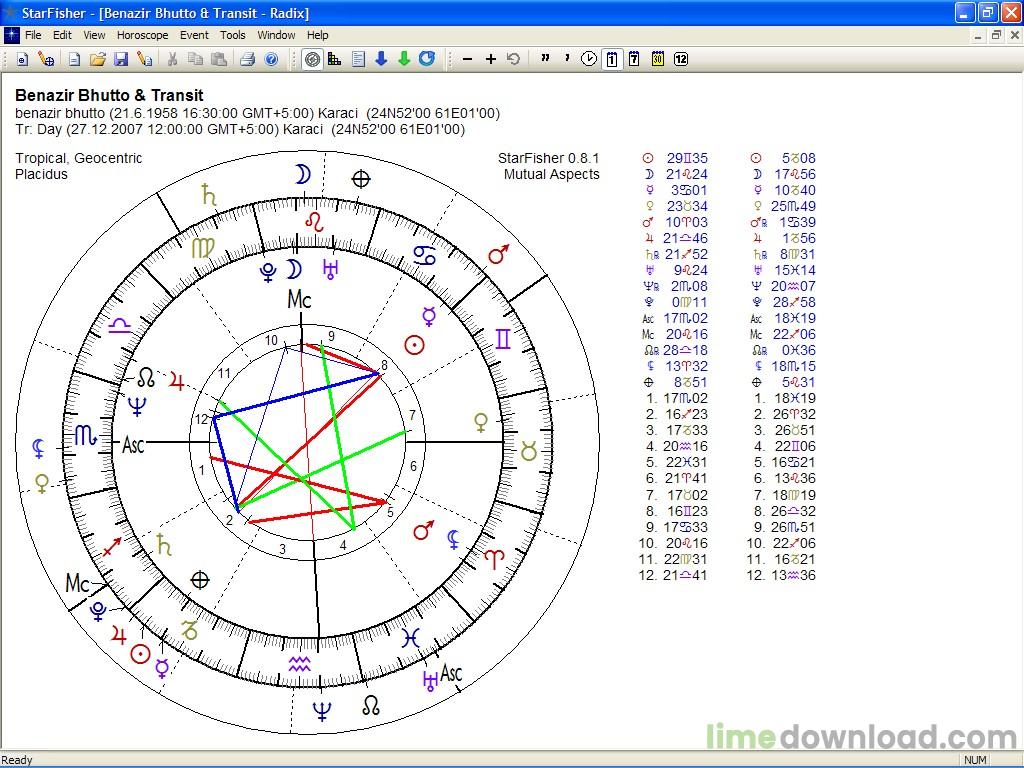Viewport: 1024px width, 768px height.
Task: Select the radix chart wheel view icon
Action: [x=313, y=59]
